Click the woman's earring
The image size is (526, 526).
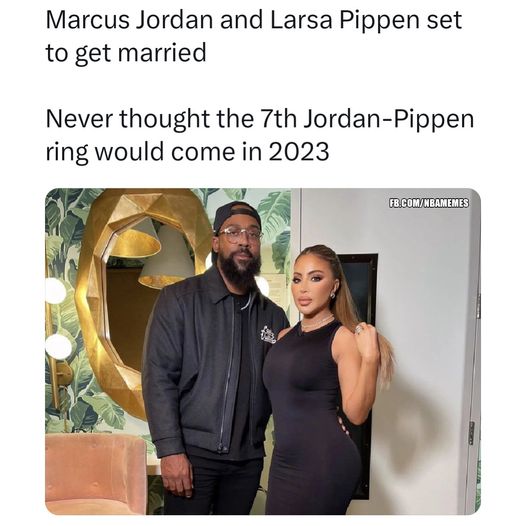click(x=332, y=295)
